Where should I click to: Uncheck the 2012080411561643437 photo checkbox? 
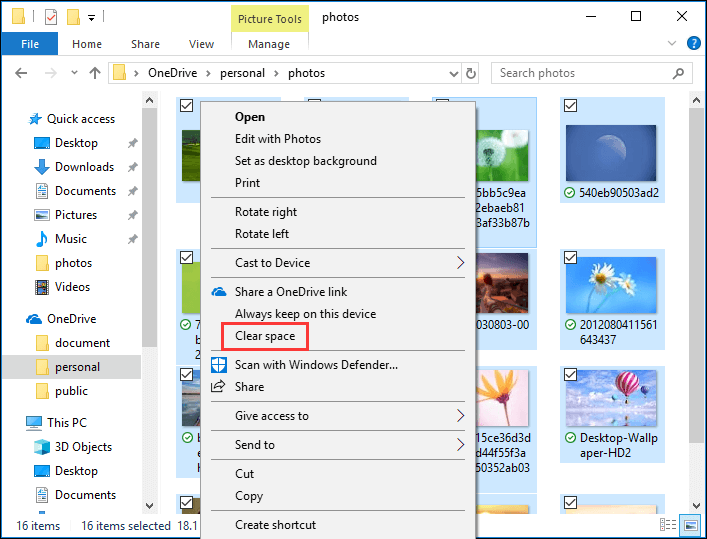tap(570, 258)
